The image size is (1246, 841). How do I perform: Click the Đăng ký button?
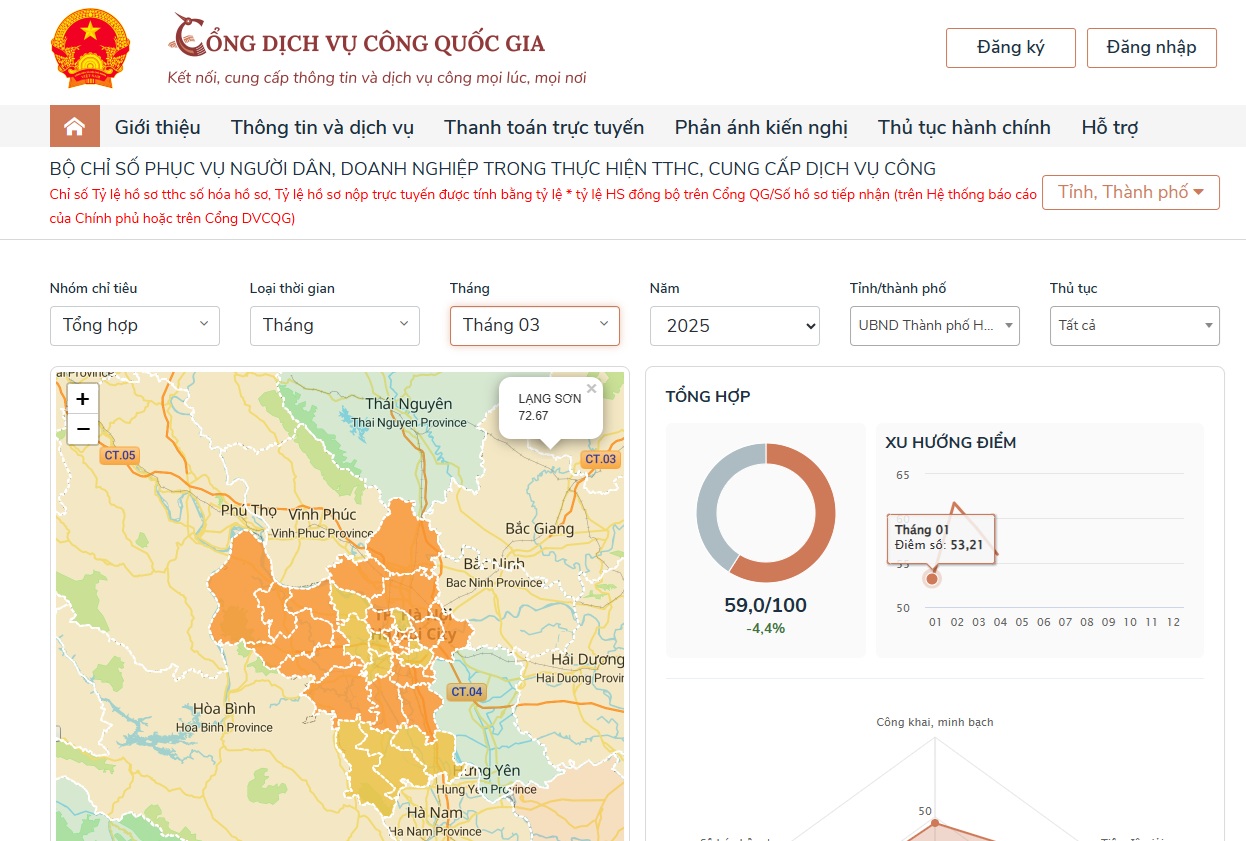[1011, 48]
